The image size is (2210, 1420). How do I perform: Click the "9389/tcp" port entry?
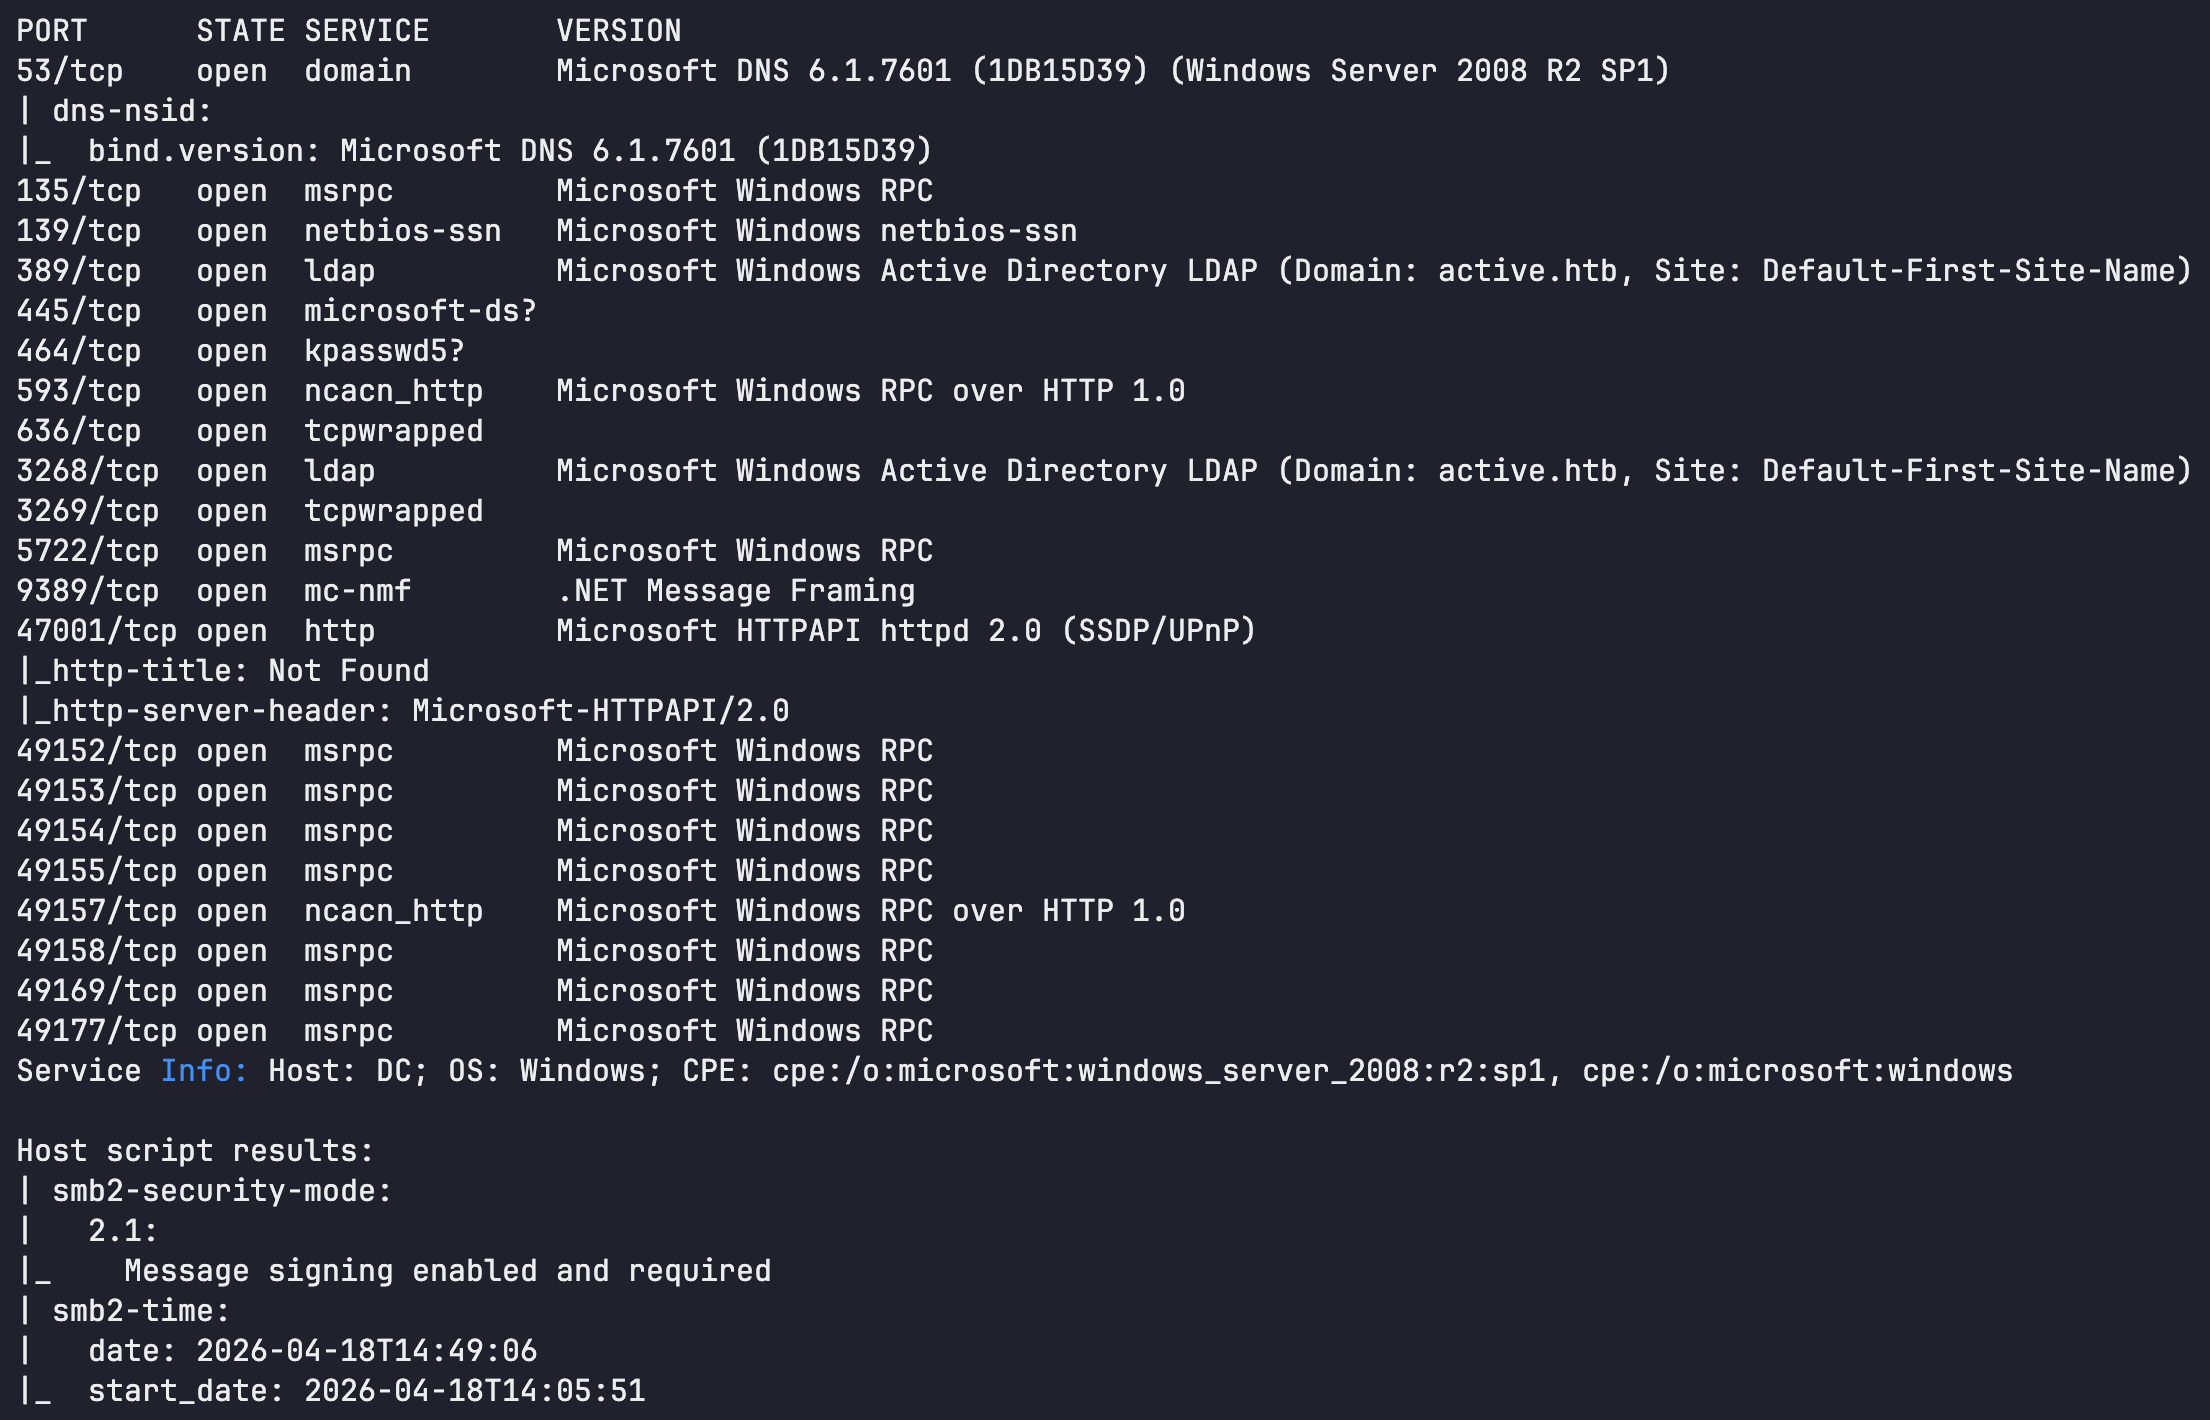(88, 591)
